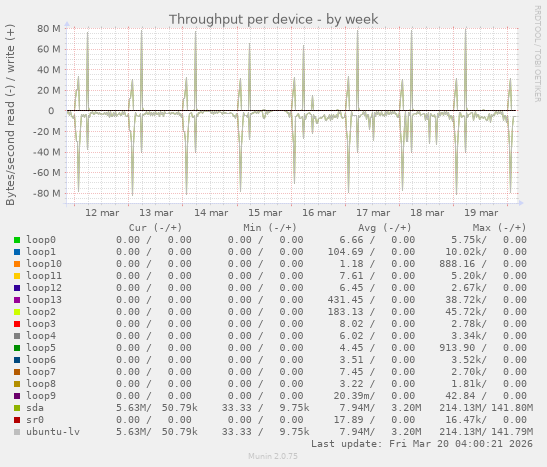Click the y-axis Bytes/second read/write label
This screenshot has width=547, height=467.
[x=10, y=115]
